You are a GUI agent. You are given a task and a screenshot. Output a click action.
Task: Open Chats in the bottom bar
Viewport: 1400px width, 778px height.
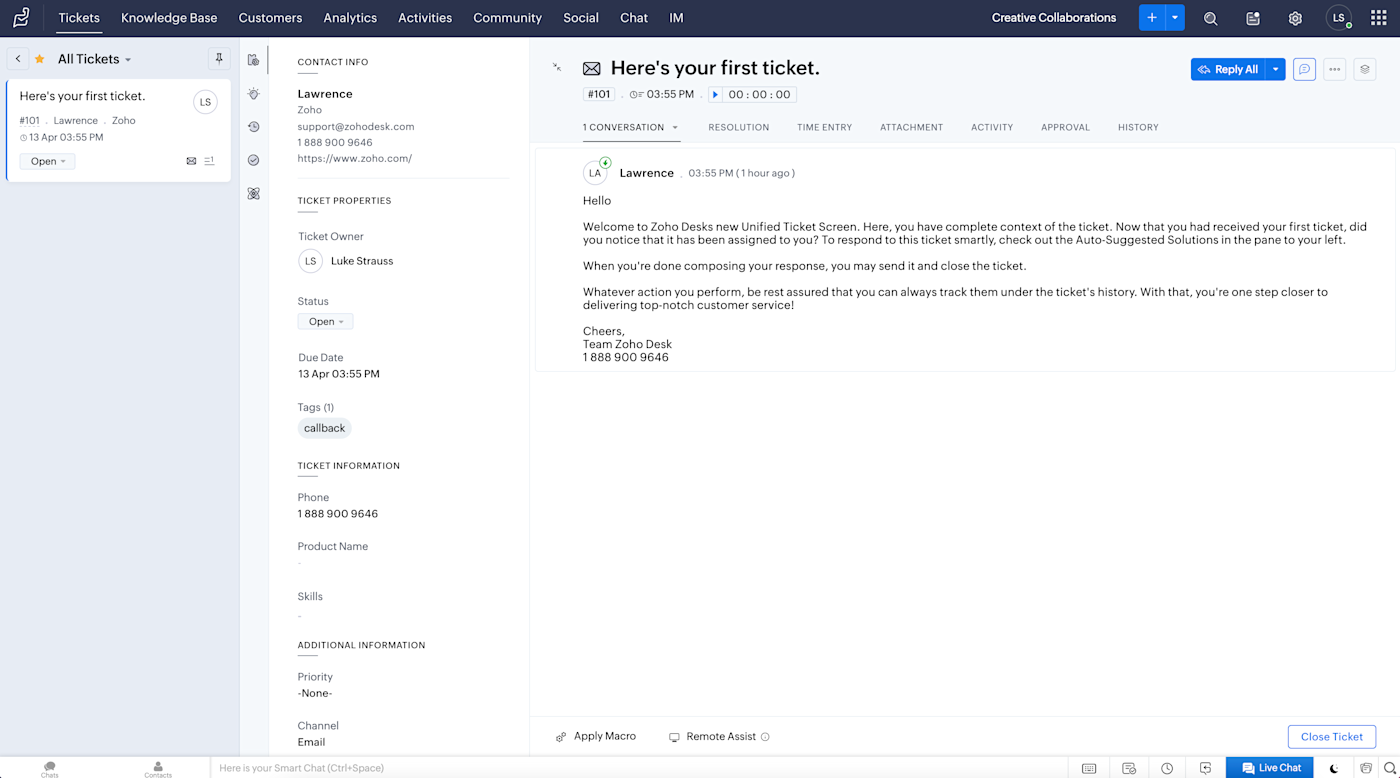[x=50, y=769]
